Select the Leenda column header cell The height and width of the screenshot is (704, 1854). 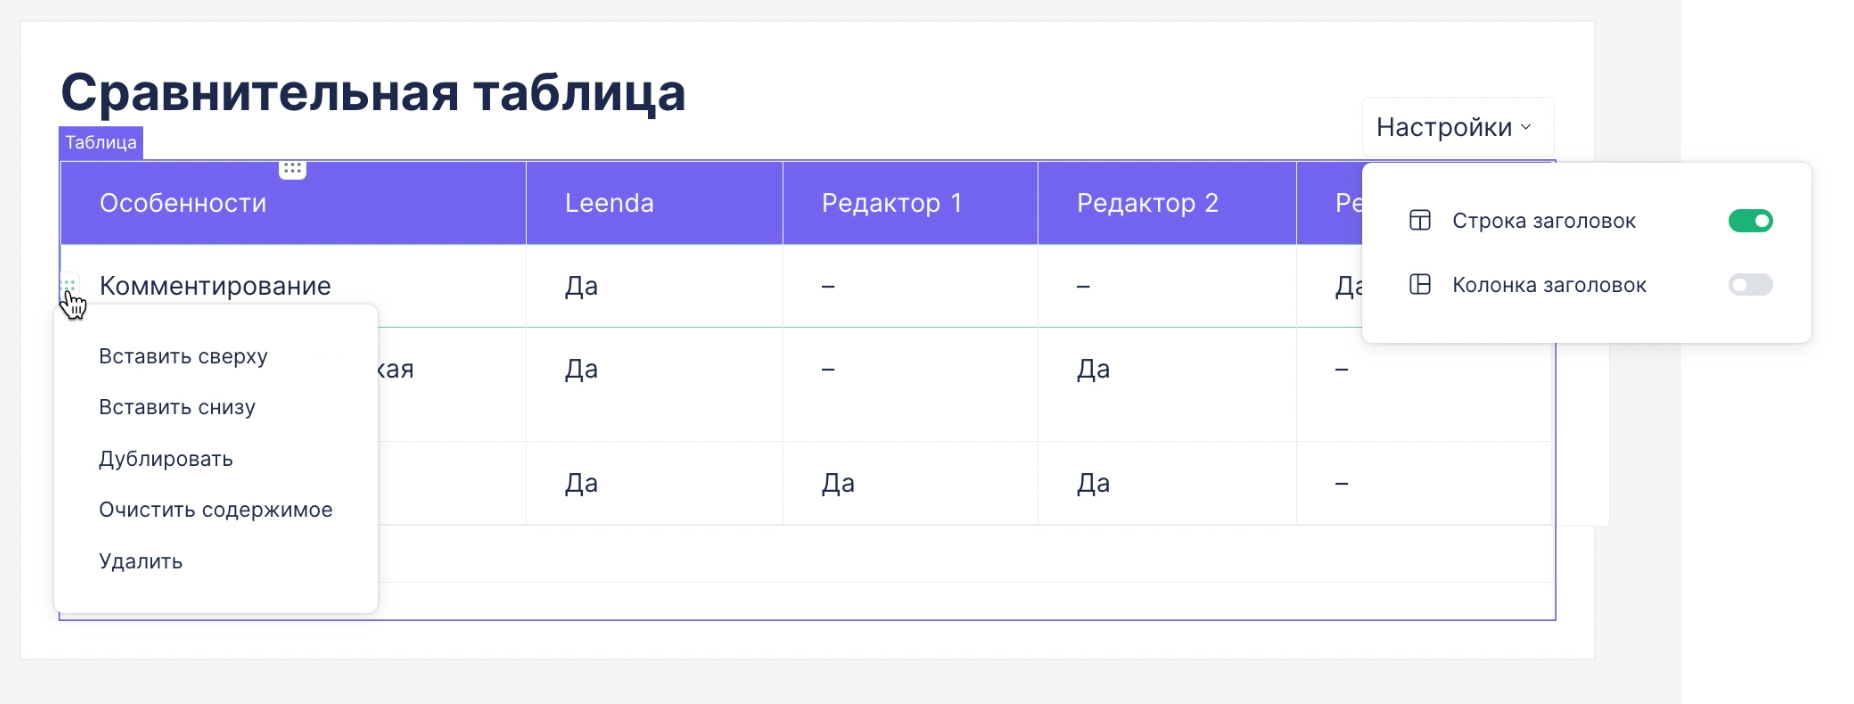609,203
